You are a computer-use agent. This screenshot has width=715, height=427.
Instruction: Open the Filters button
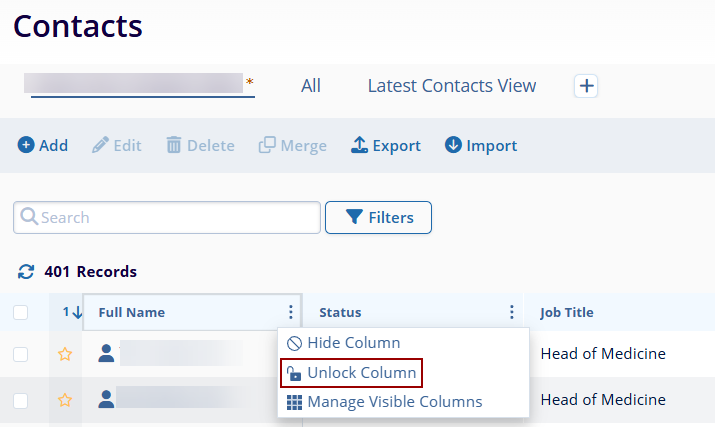378,217
